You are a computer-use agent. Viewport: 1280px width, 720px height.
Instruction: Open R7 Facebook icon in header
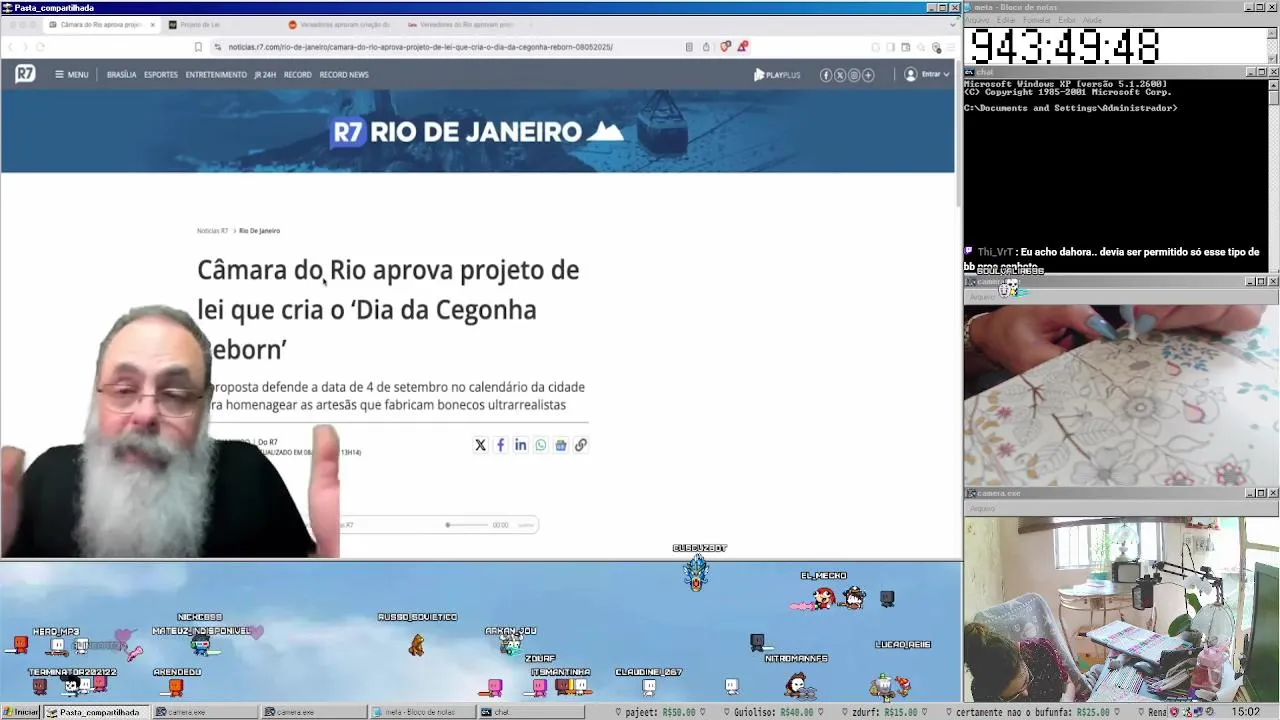[826, 75]
